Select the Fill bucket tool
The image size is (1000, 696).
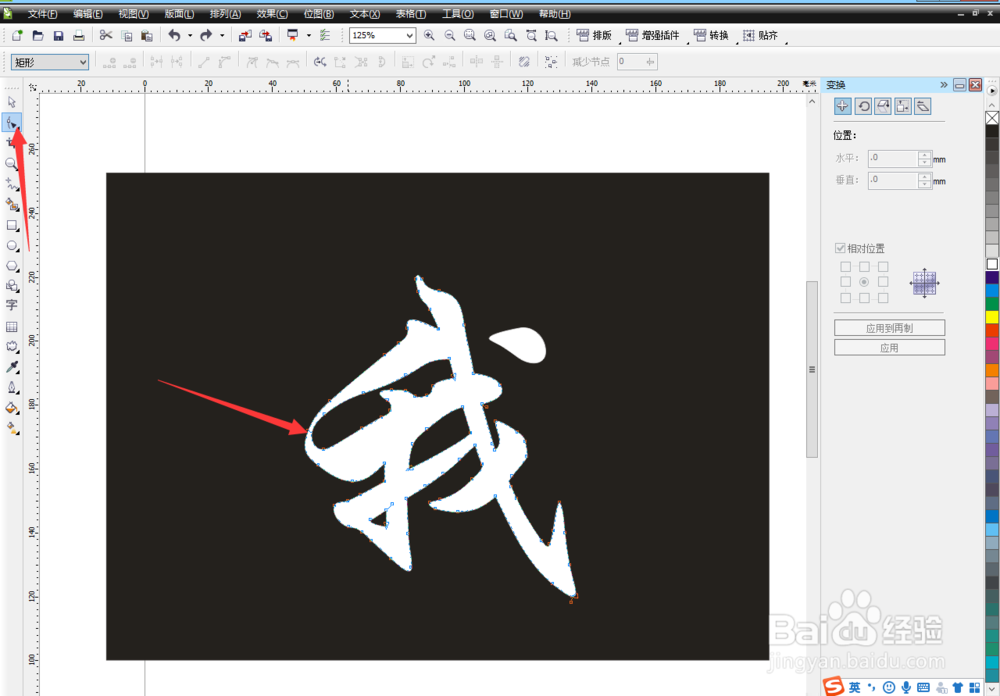coord(11,408)
